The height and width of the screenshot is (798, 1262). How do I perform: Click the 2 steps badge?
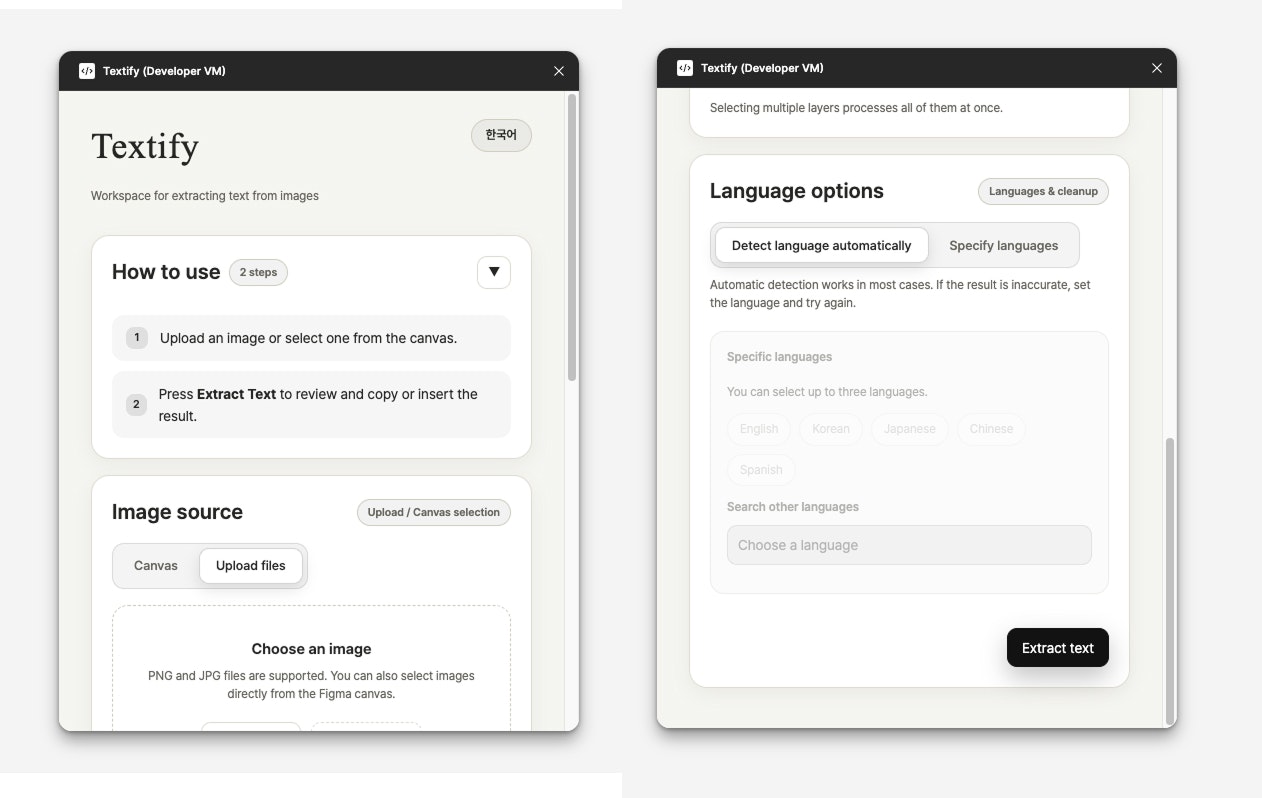pos(258,272)
